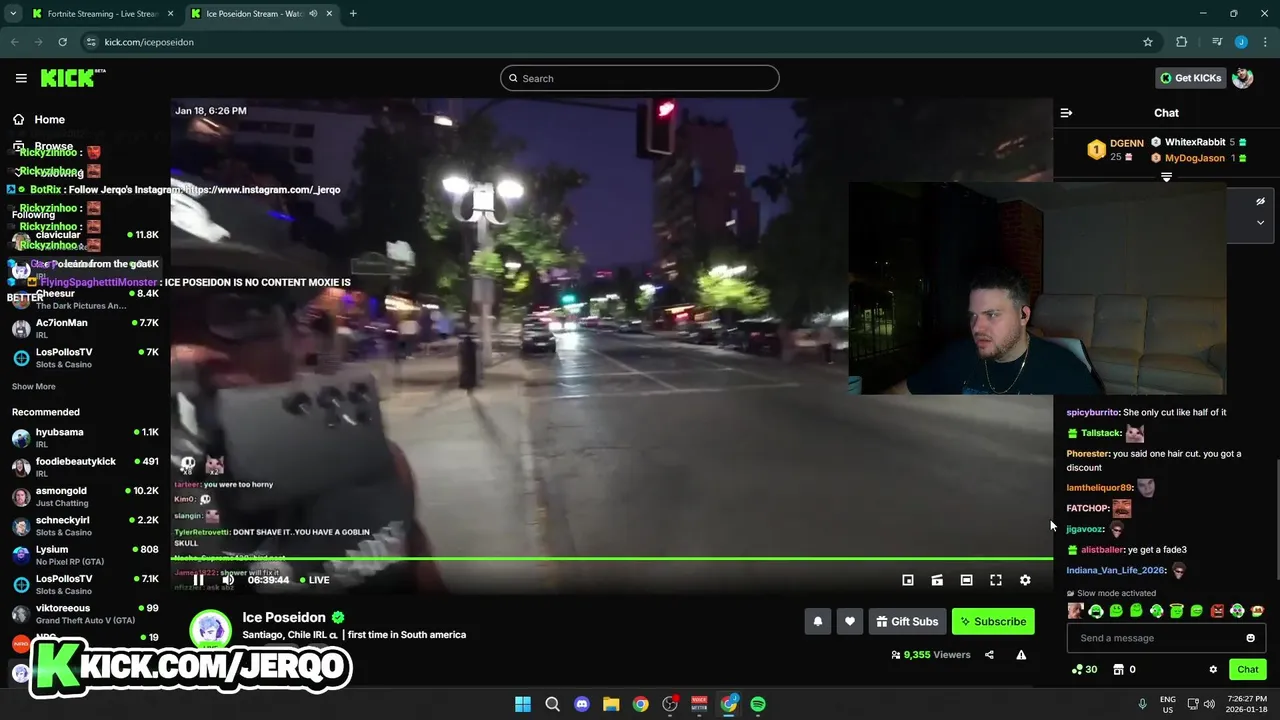Screen dimensions: 1280x720
Task: Share the stream via share icon
Action: coord(989,655)
